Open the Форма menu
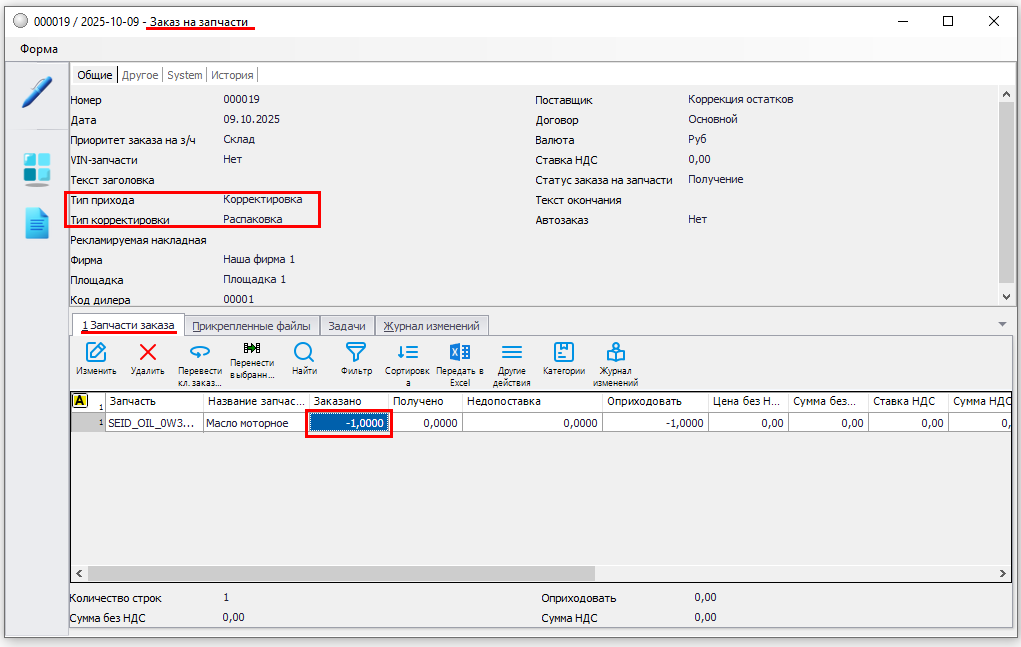Screen dimensions: 1021x647 pos(39,49)
